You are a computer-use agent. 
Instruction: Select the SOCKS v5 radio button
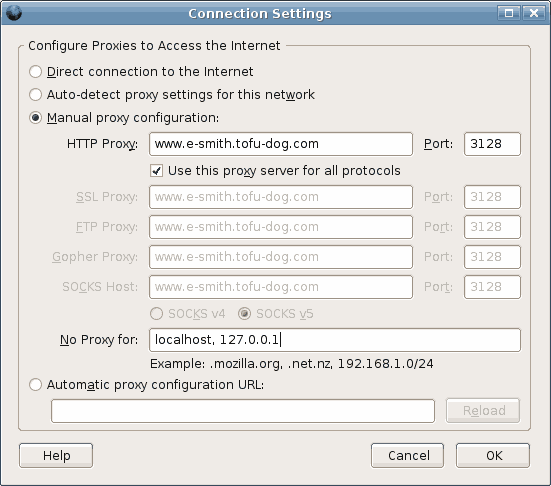tap(245, 313)
